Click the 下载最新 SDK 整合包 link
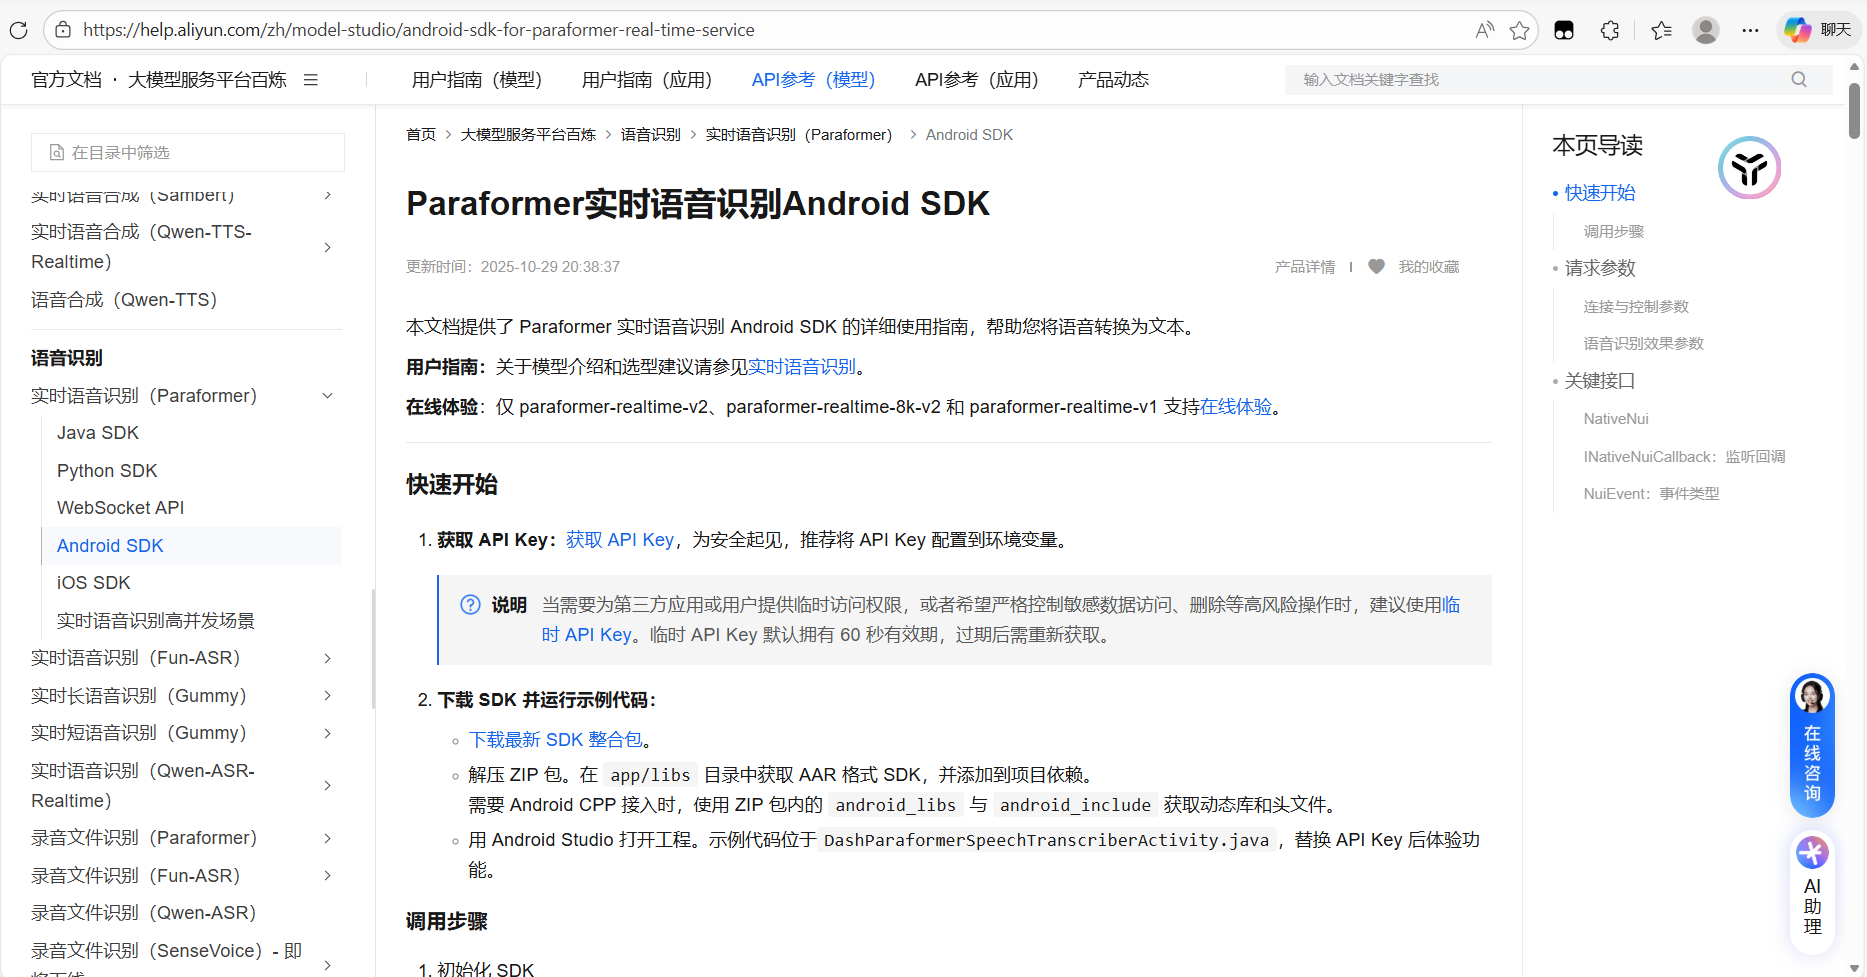1867x977 pixels. click(556, 739)
